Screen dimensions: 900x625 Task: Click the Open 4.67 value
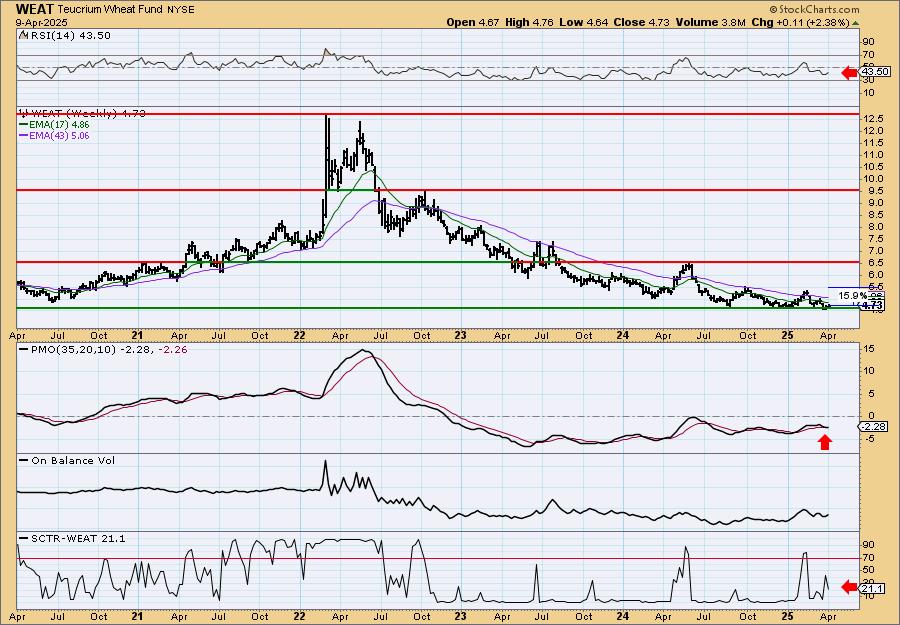[474, 22]
